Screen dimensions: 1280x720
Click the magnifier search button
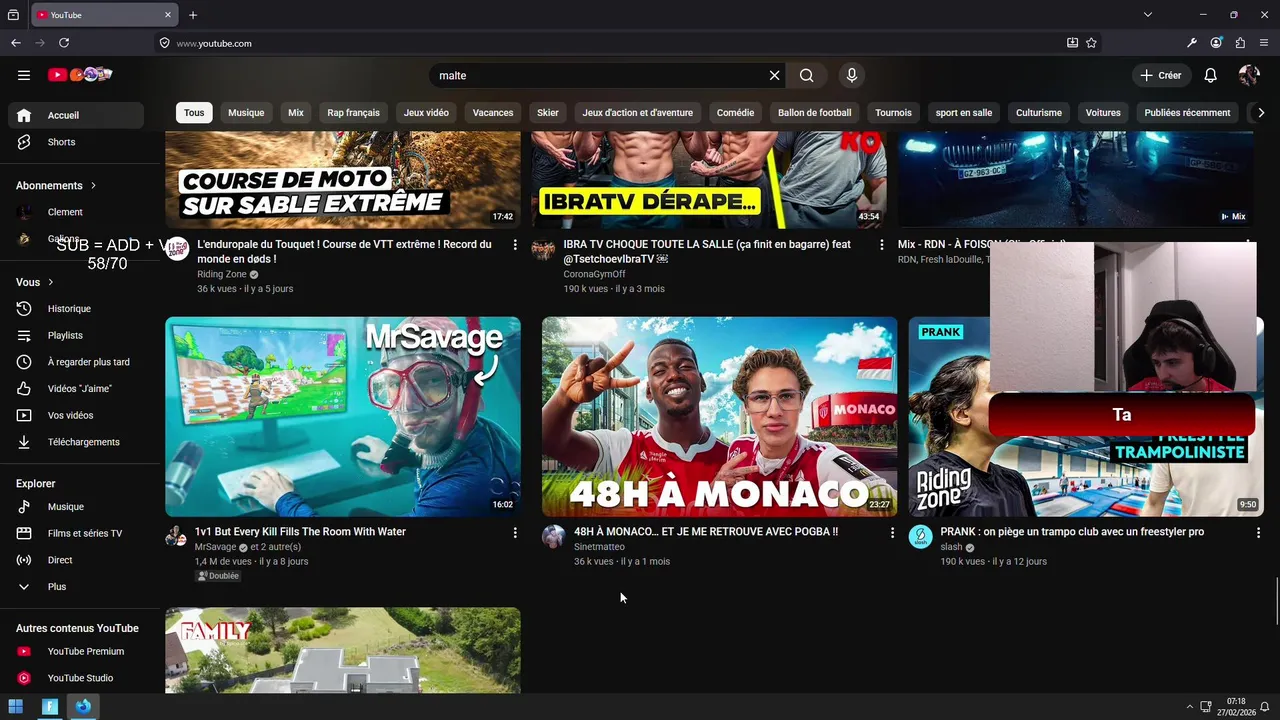[807, 75]
